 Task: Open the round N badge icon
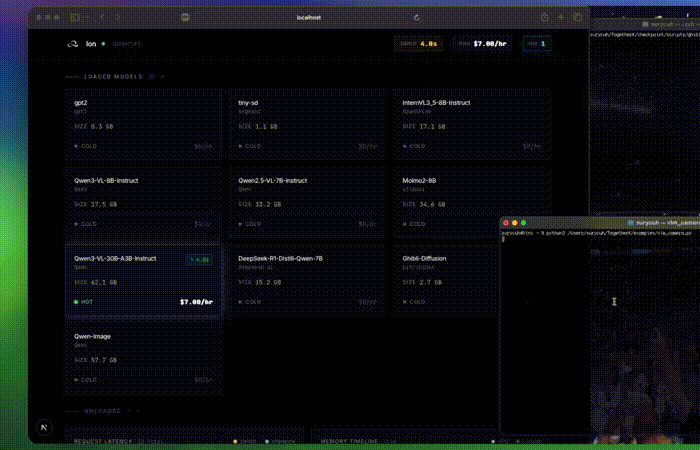44,427
